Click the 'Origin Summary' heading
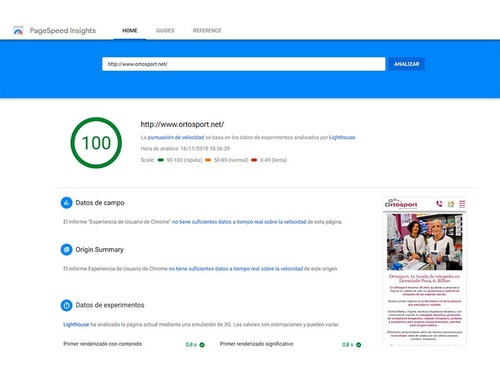 point(99,250)
